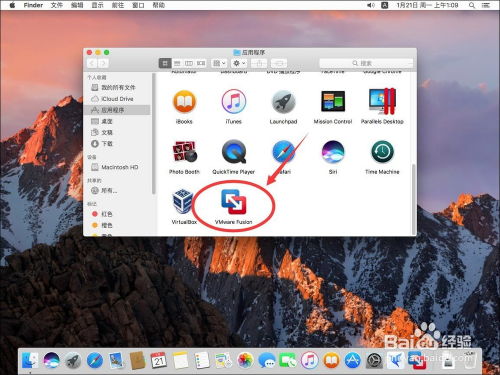Click the Edit Tags toolbar button

click(x=279, y=63)
